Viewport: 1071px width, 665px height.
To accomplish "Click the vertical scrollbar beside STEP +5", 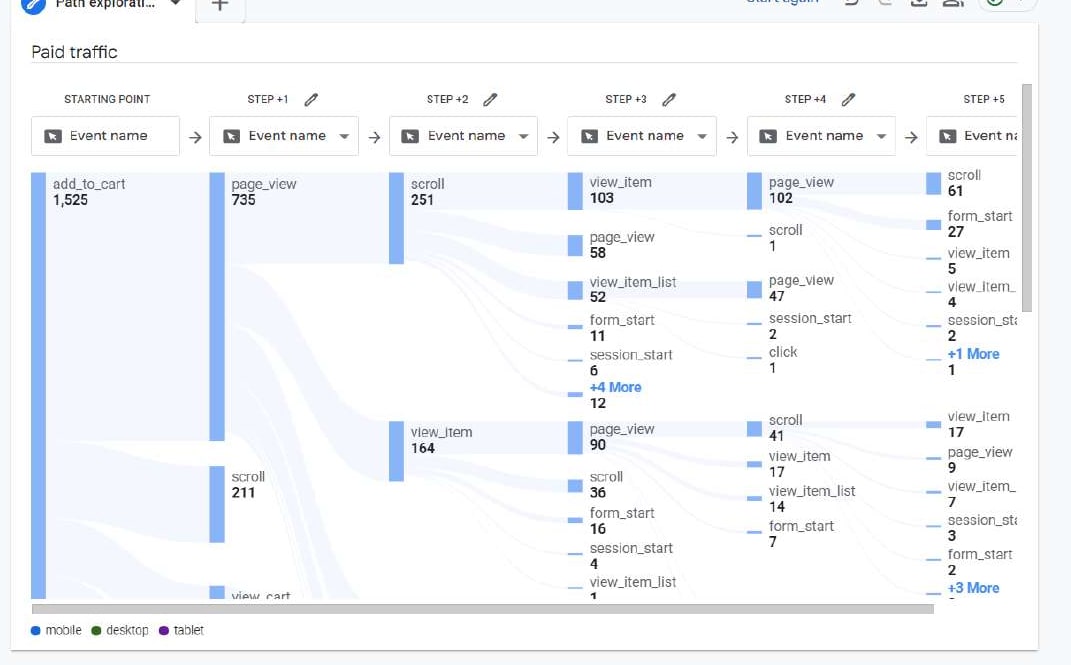I will point(1027,198).
